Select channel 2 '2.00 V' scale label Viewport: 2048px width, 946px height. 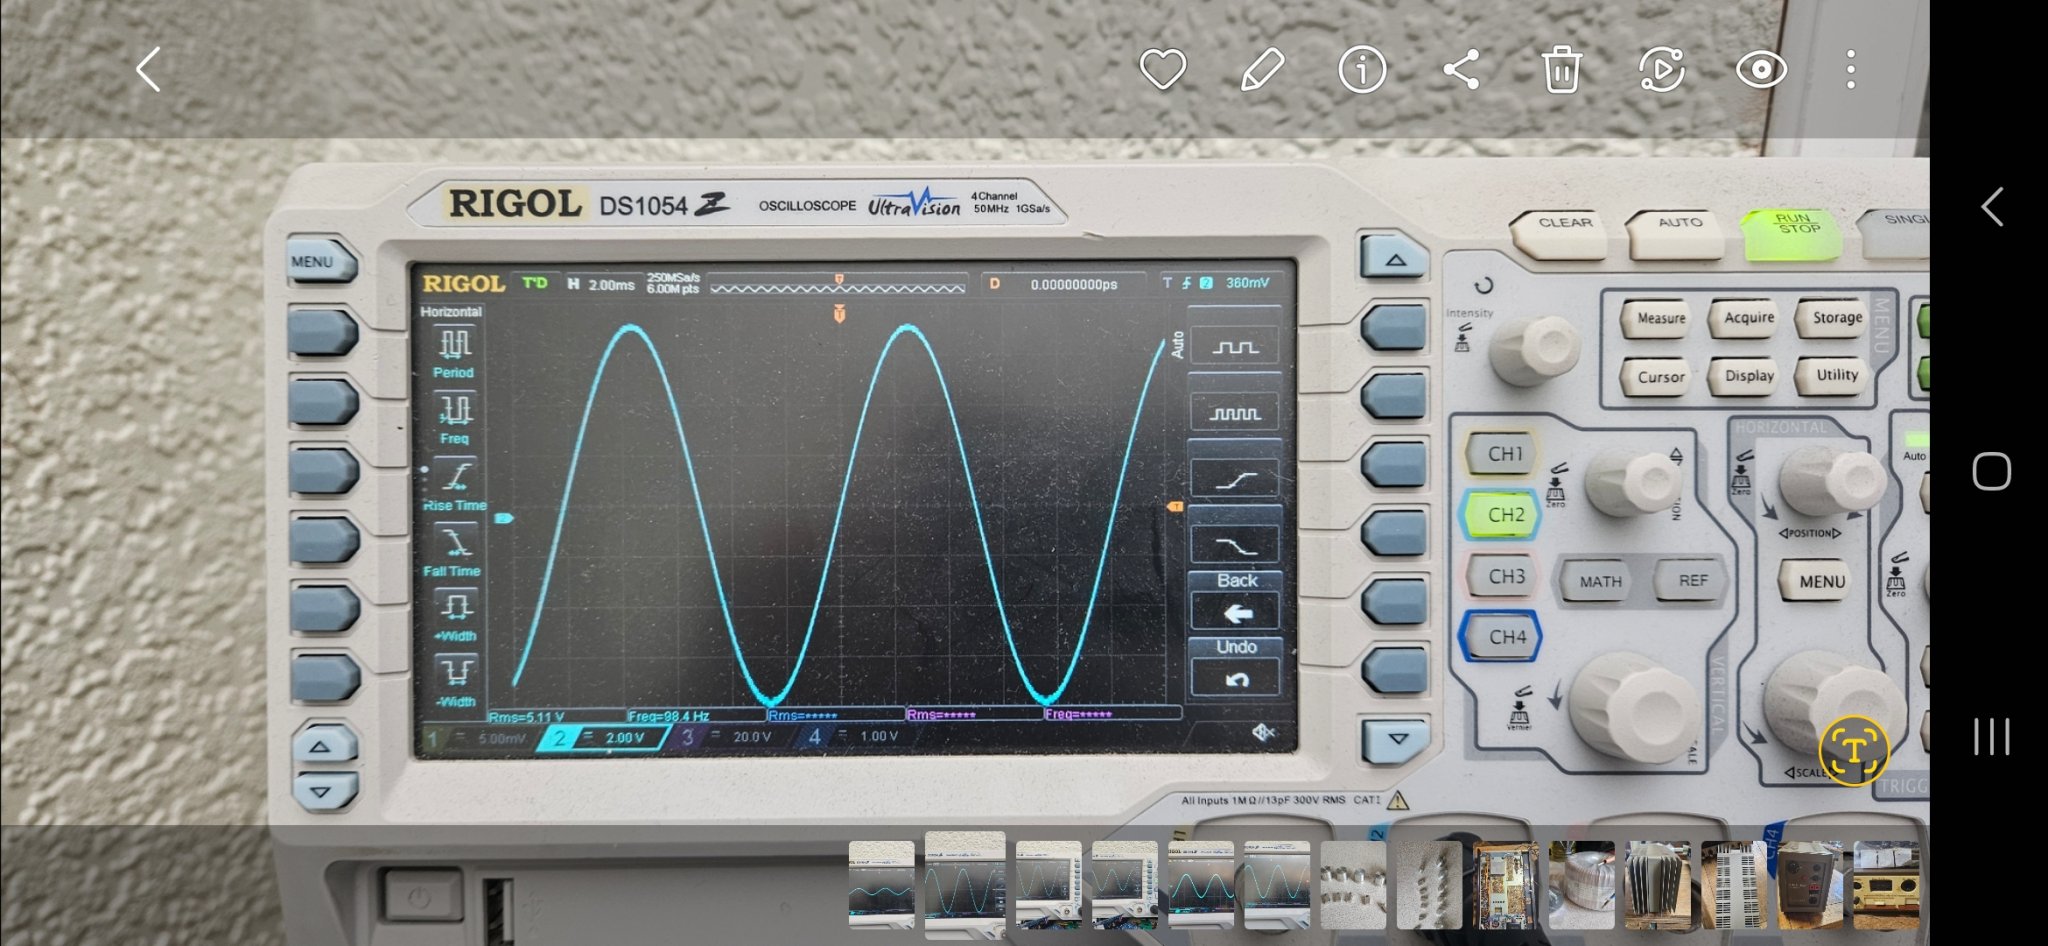point(625,737)
